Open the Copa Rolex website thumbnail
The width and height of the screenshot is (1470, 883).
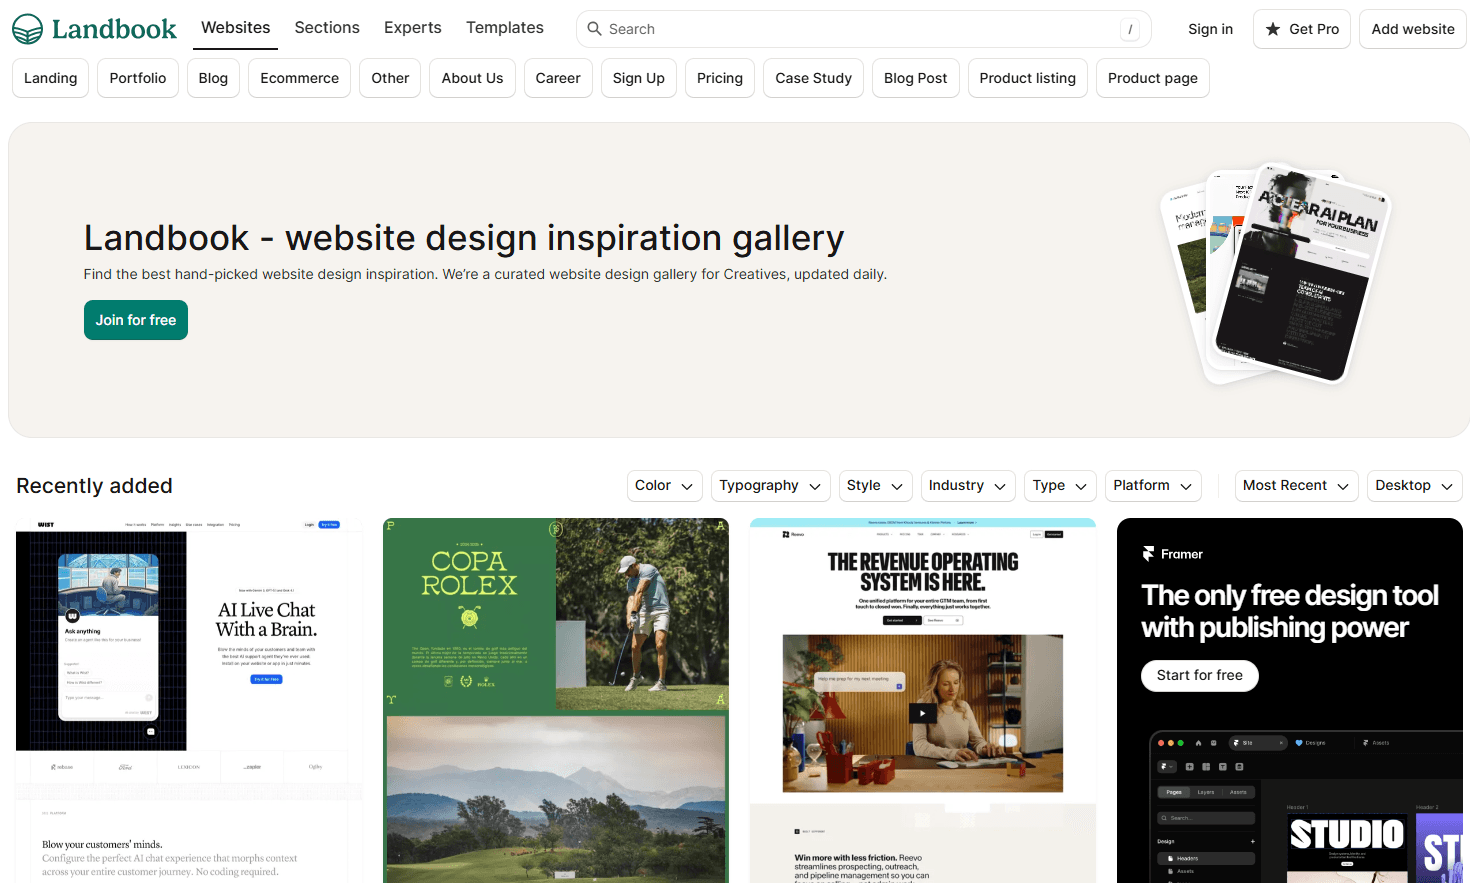(556, 700)
